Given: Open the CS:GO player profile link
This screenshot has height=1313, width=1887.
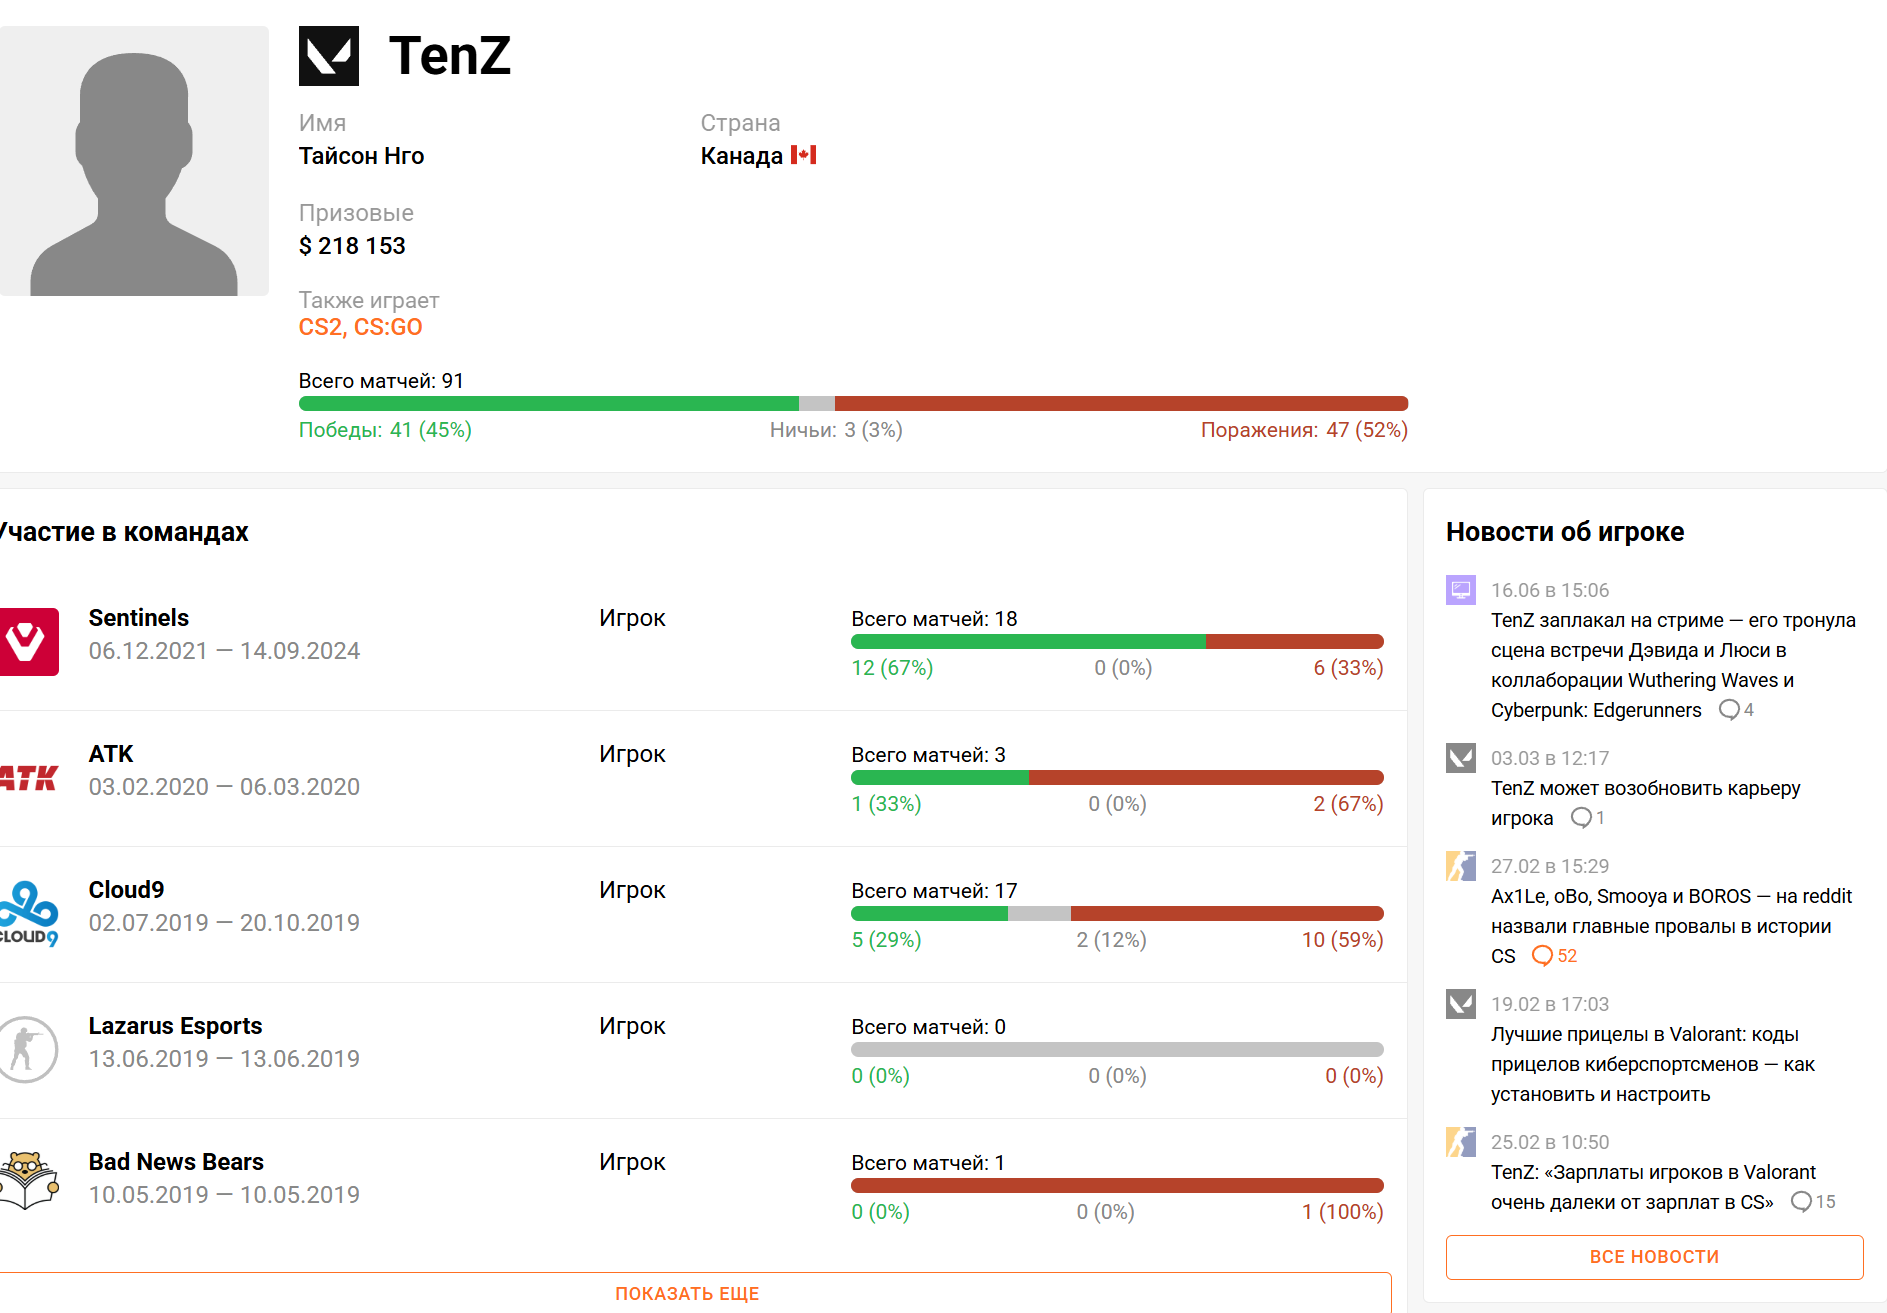Looking at the screenshot, I should (x=388, y=327).
